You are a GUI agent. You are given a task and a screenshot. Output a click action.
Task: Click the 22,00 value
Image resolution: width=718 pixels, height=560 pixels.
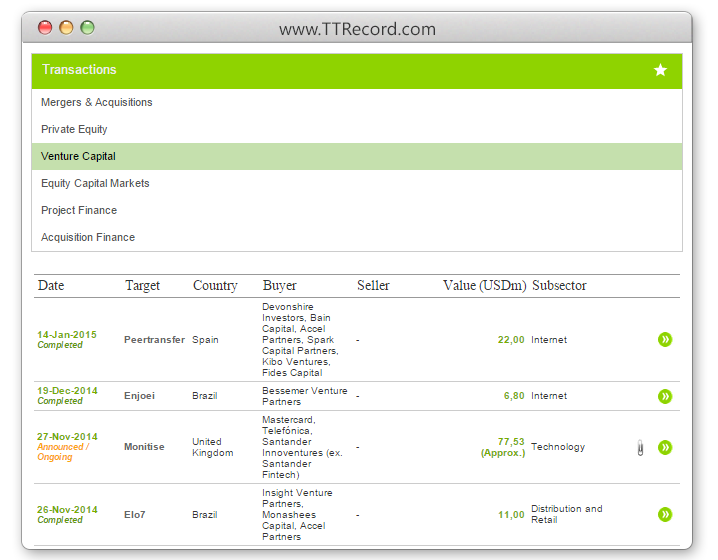[x=511, y=340]
